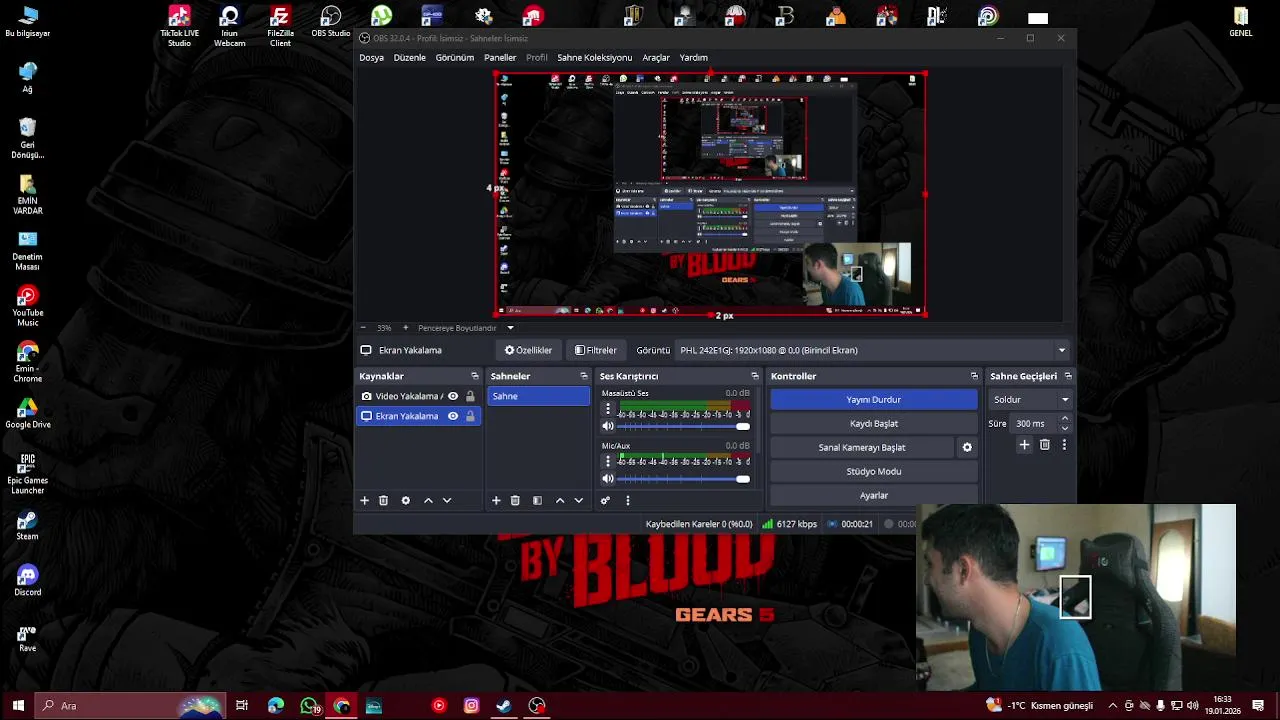Viewport: 1280px width, 720px height.
Task: Click Kaydı Başlat button
Action: click(874, 423)
